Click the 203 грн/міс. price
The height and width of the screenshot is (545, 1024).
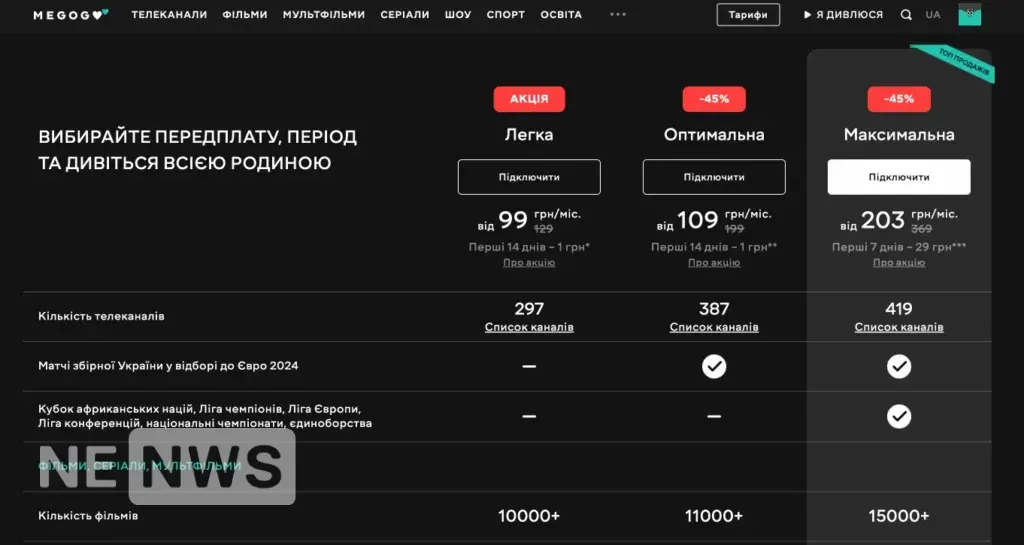[x=899, y=220]
